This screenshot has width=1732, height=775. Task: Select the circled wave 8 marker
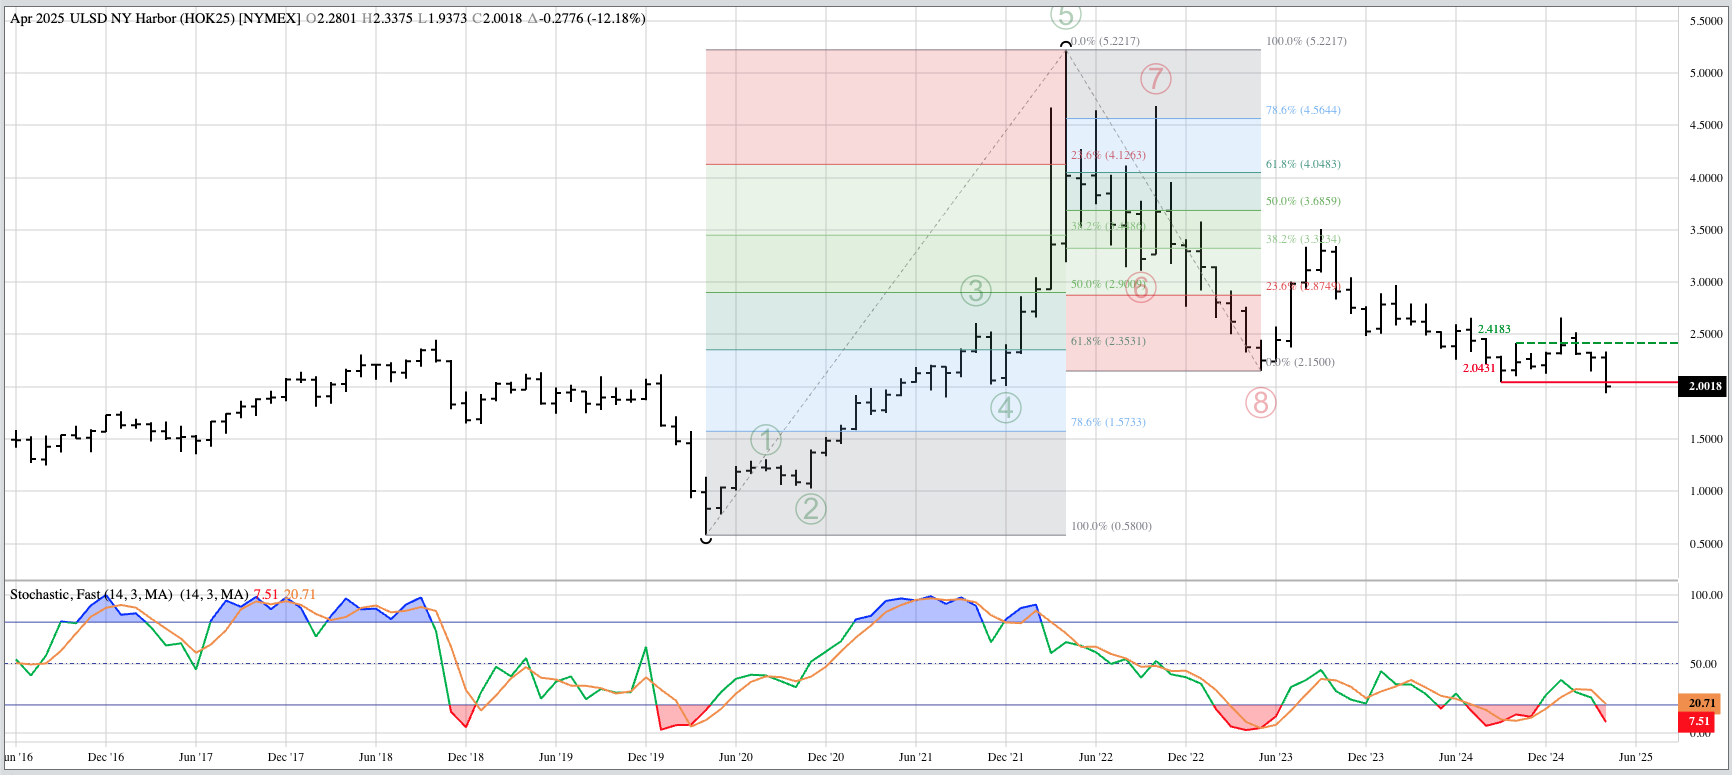[1260, 403]
